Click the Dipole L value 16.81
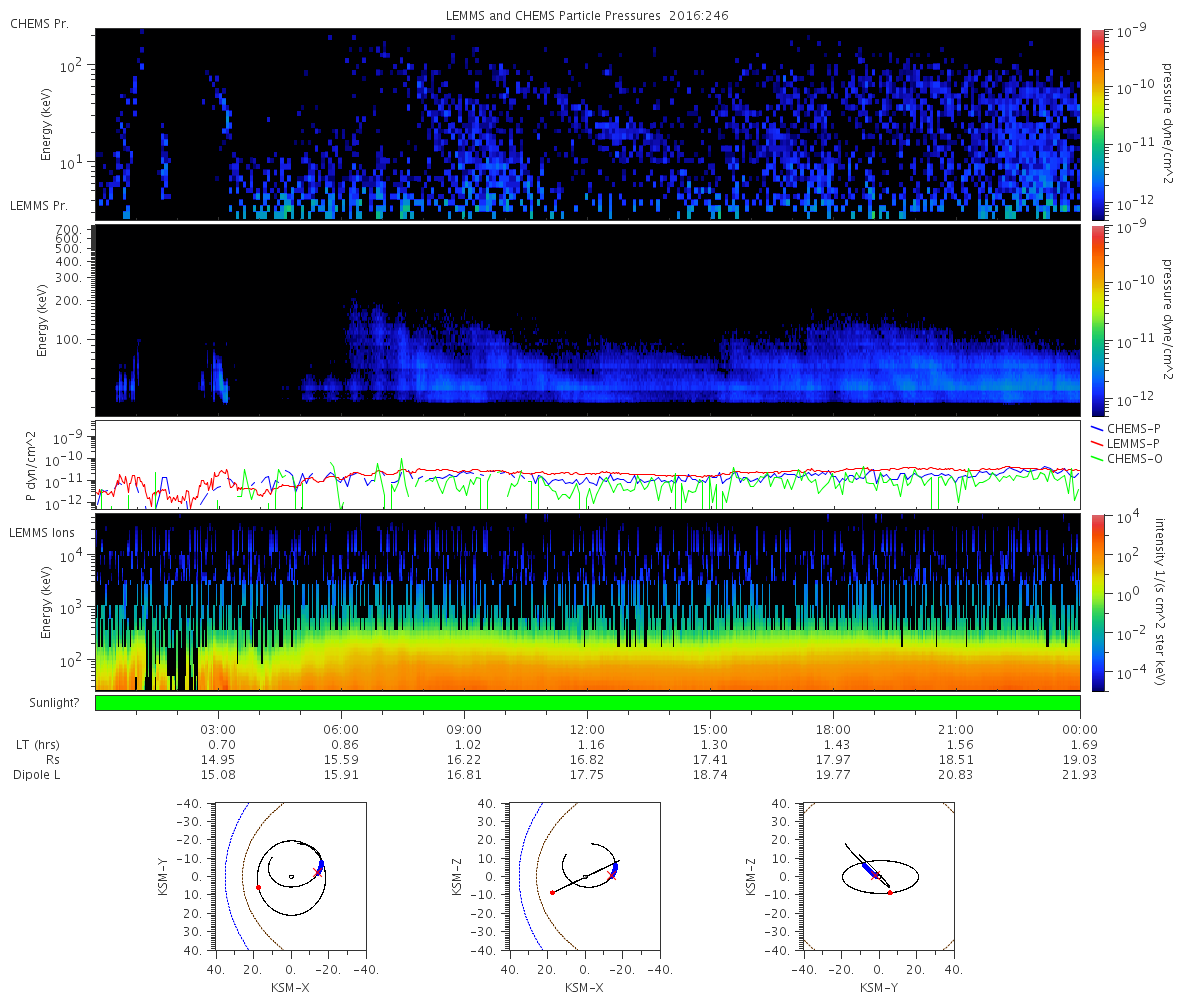The width and height of the screenshot is (1200, 1000). (466, 775)
